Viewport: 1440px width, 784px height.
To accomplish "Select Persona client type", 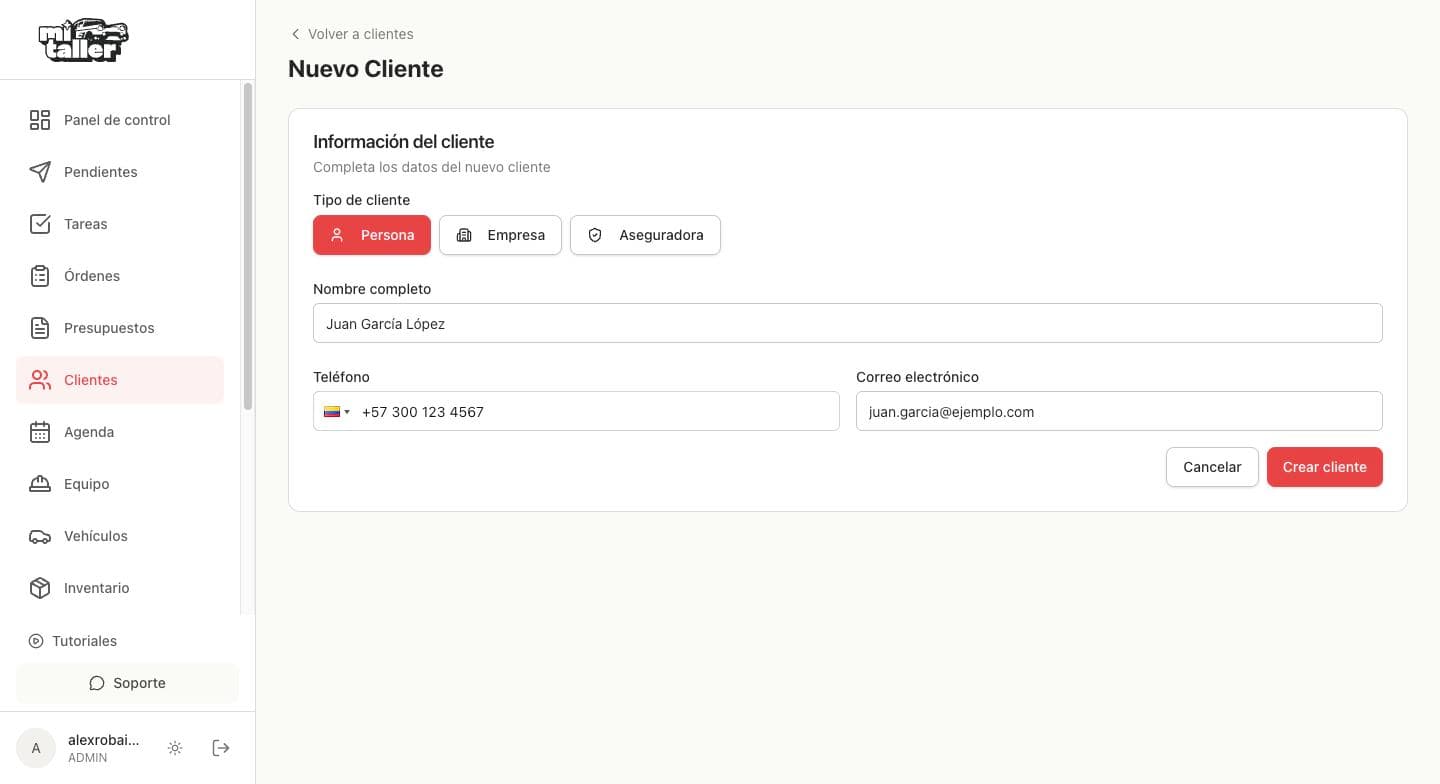I will [372, 235].
